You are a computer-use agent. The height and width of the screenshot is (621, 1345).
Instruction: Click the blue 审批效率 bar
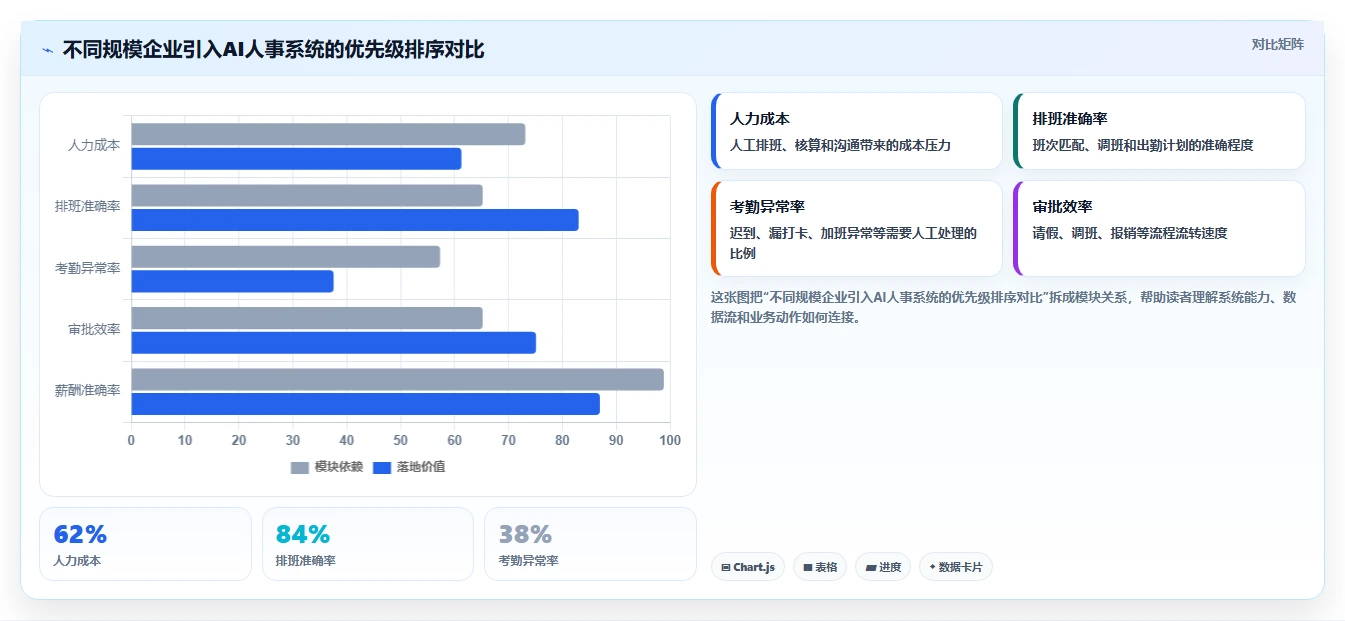333,343
